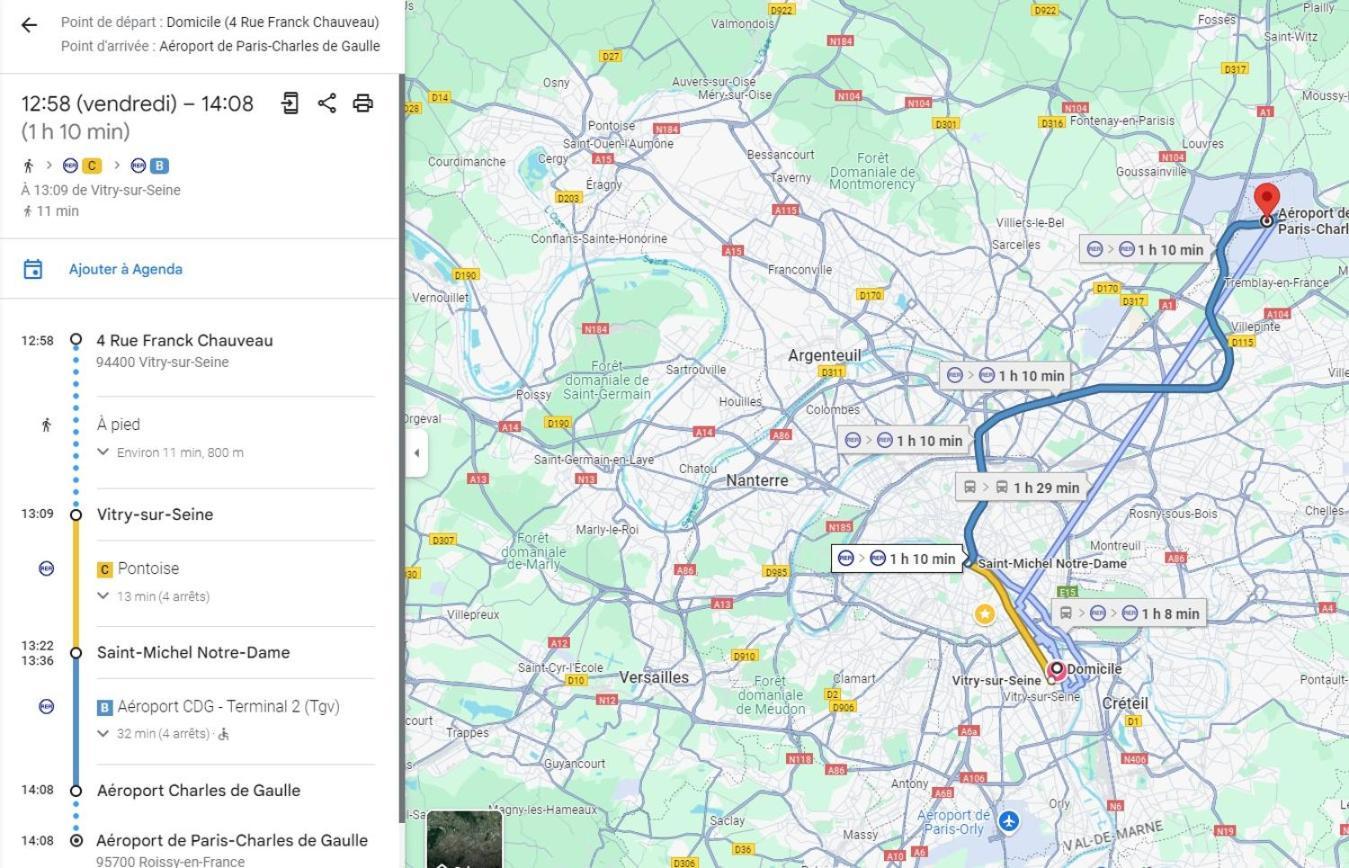Select the alternative route label '1 h 29 min'
The width and height of the screenshot is (1349, 868).
click(1021, 487)
